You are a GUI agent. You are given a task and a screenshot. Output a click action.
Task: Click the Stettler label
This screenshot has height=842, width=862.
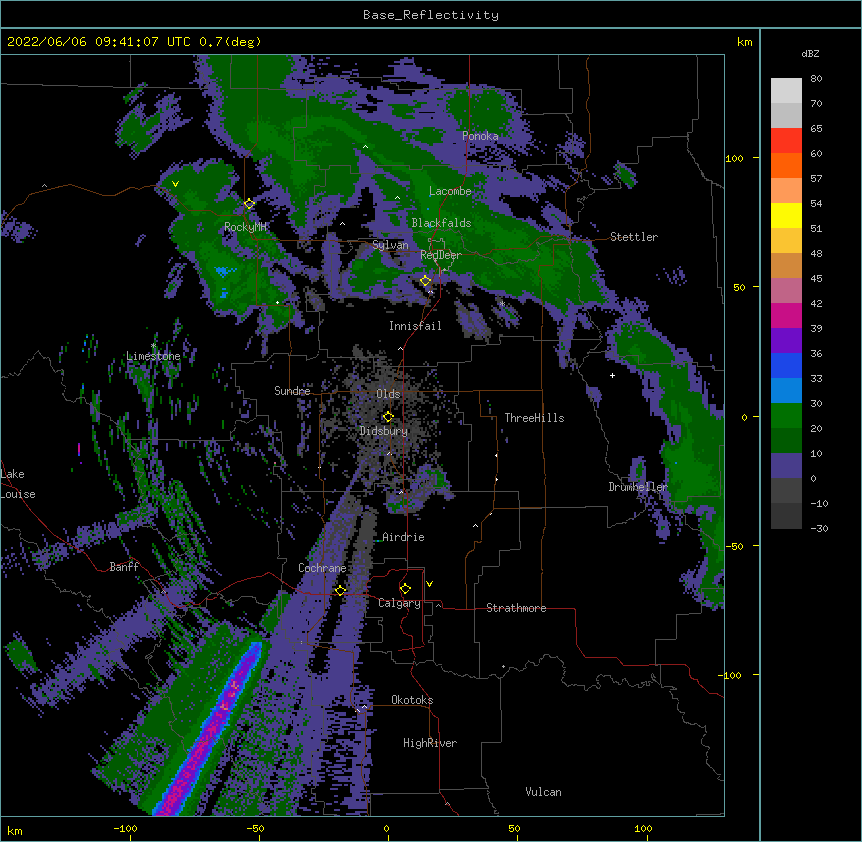634,237
